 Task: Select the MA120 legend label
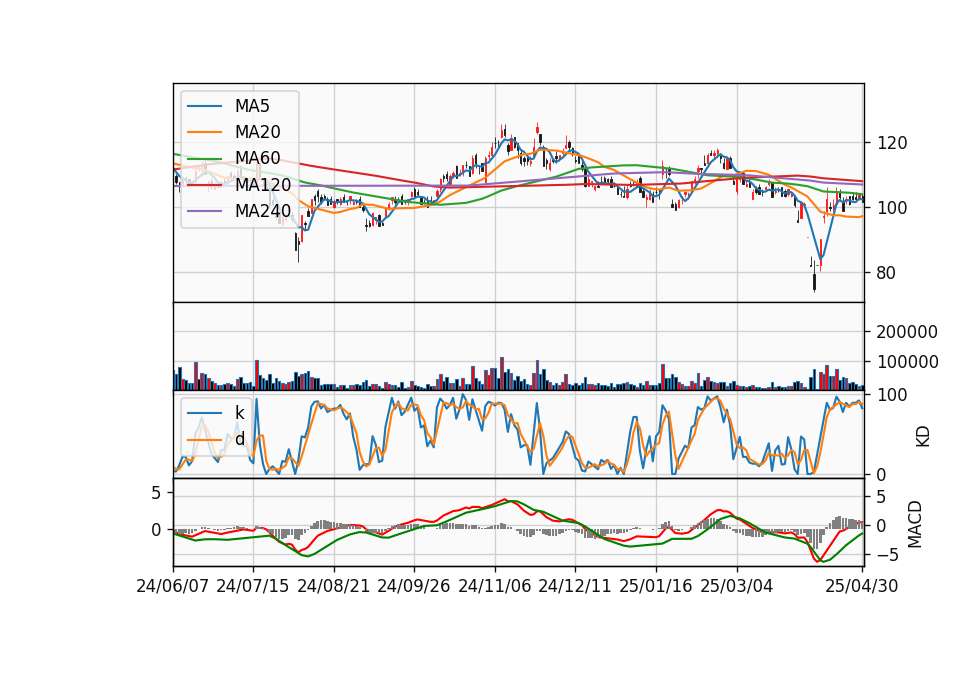263,184
